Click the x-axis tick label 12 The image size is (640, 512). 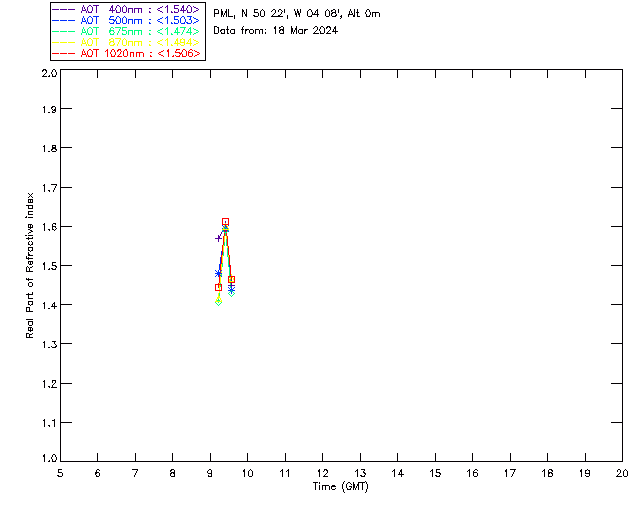click(322, 473)
